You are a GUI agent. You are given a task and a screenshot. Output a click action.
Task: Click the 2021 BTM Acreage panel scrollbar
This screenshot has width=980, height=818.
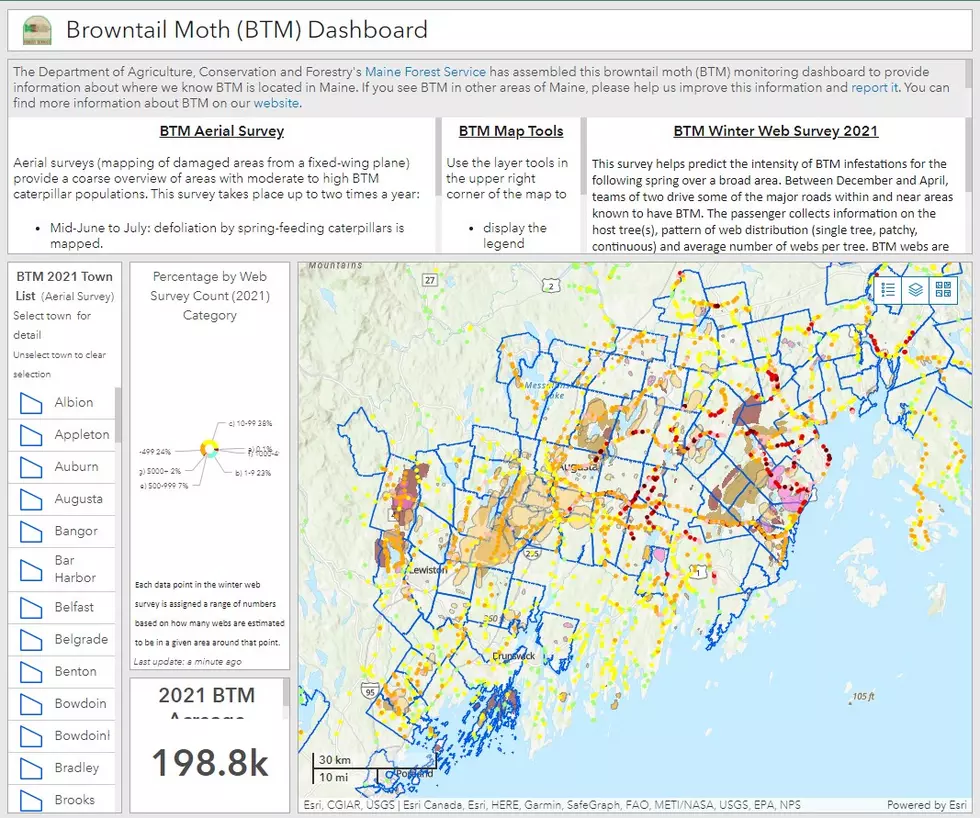[286, 692]
